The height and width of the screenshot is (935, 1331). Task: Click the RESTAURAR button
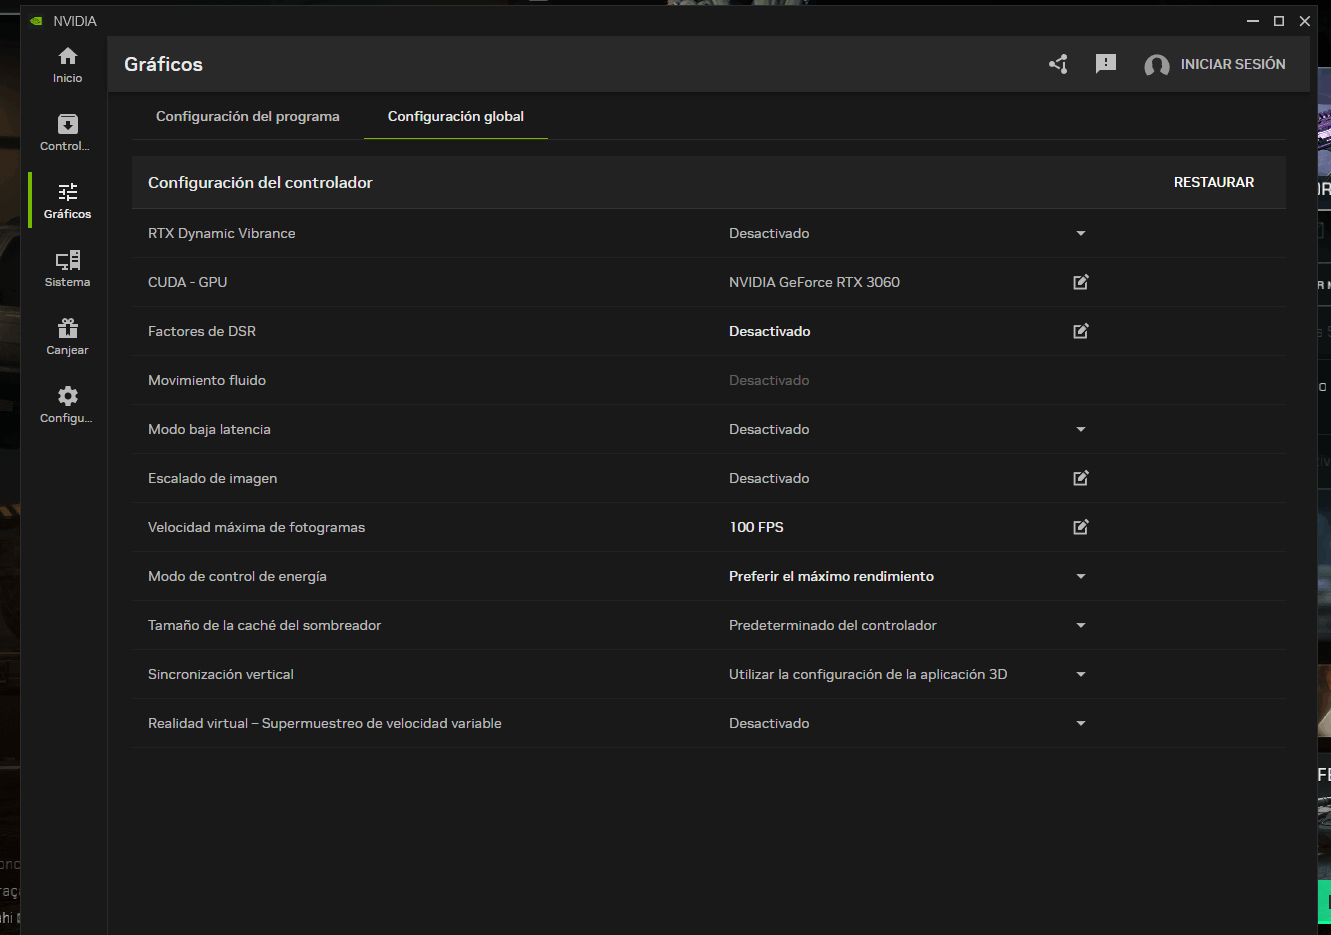pos(1214,182)
